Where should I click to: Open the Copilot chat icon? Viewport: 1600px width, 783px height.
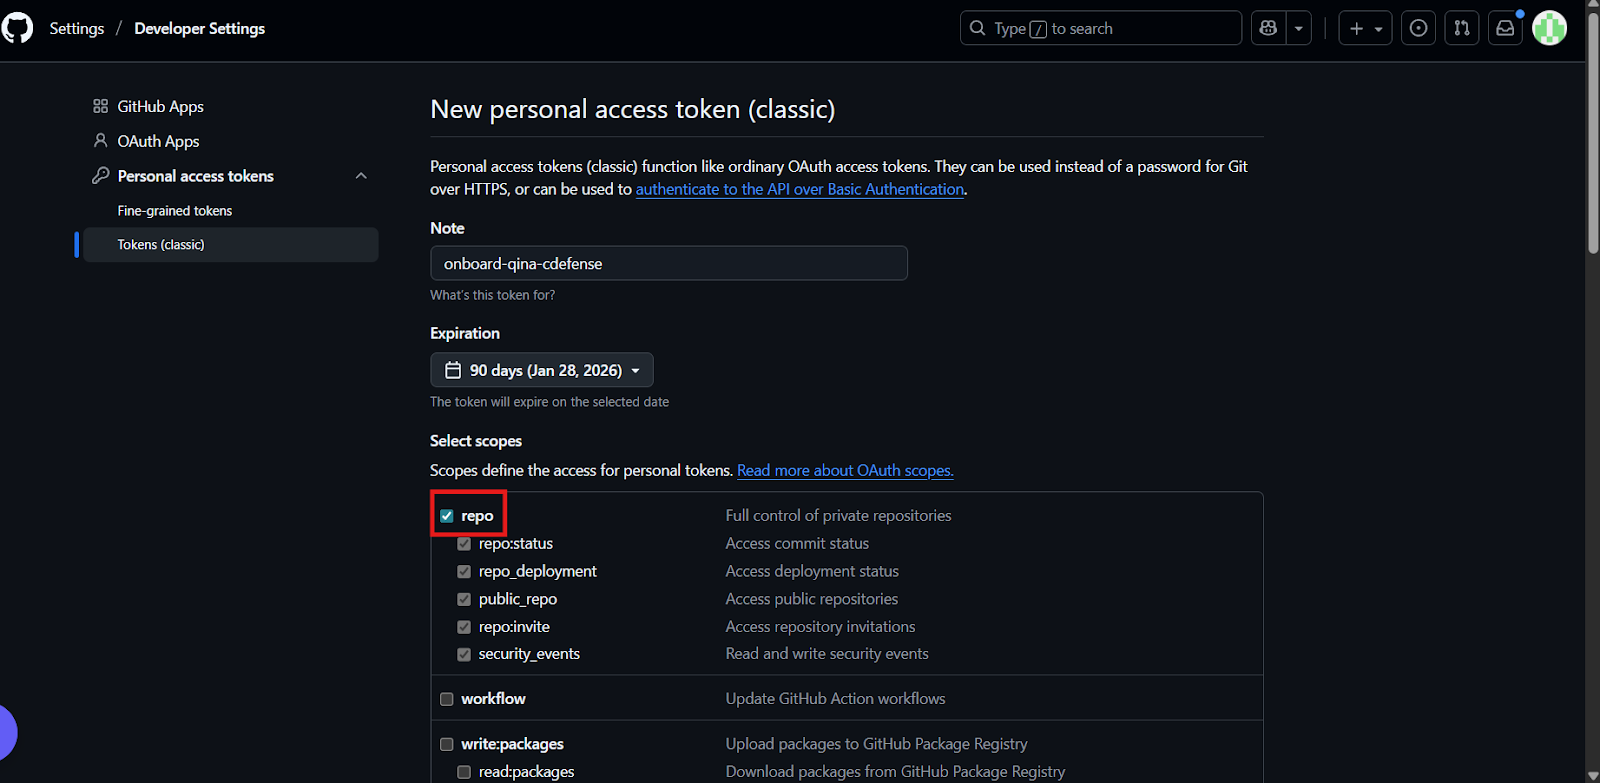[x=1268, y=28]
